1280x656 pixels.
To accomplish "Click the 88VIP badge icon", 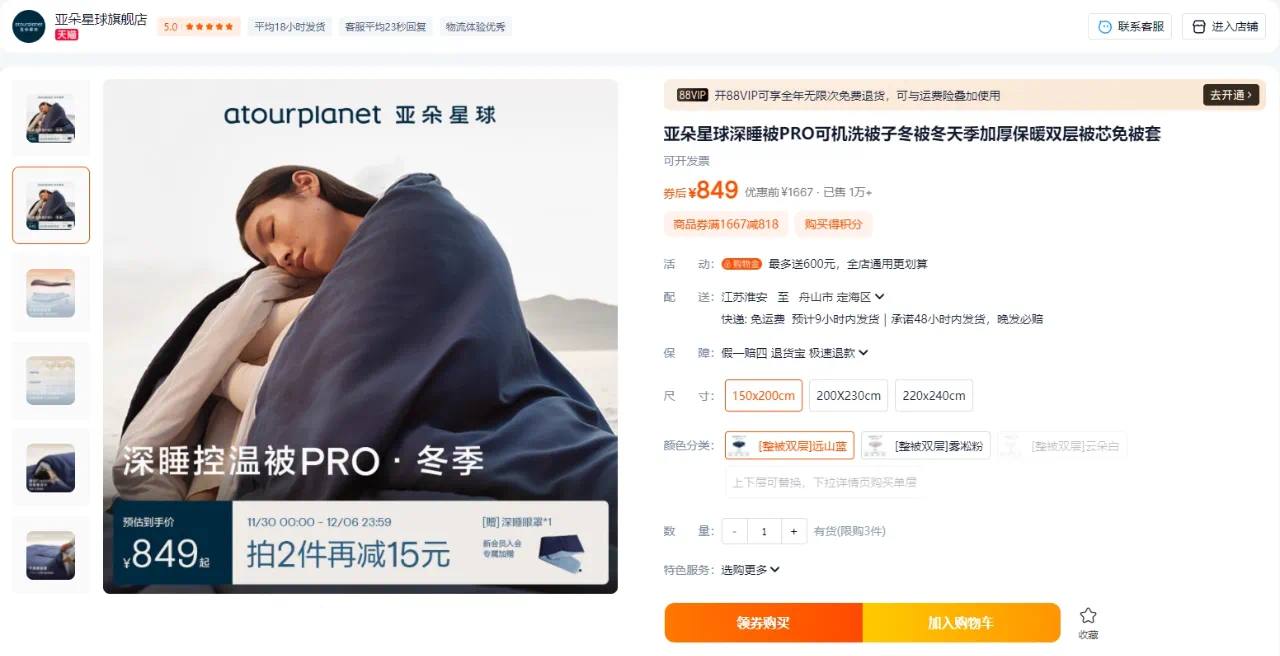I will [x=692, y=95].
